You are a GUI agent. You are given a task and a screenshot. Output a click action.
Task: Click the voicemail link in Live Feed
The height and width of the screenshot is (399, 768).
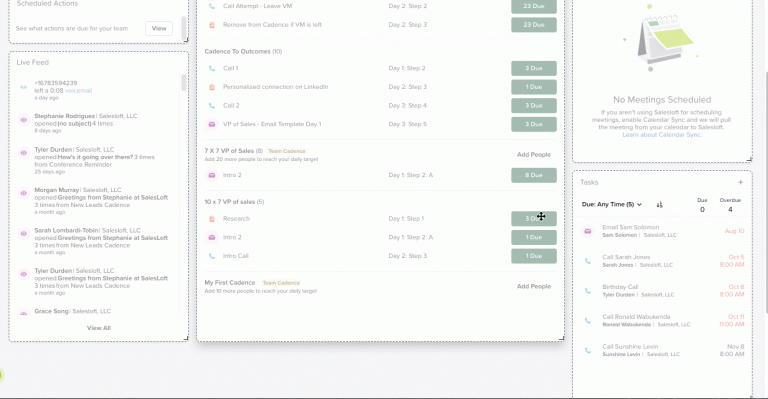[x=78, y=91]
